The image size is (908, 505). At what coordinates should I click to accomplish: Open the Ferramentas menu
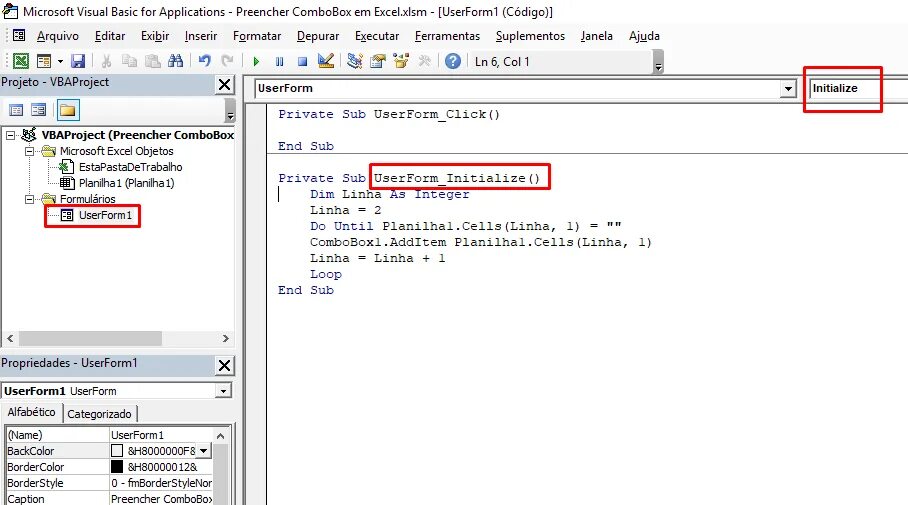point(447,36)
